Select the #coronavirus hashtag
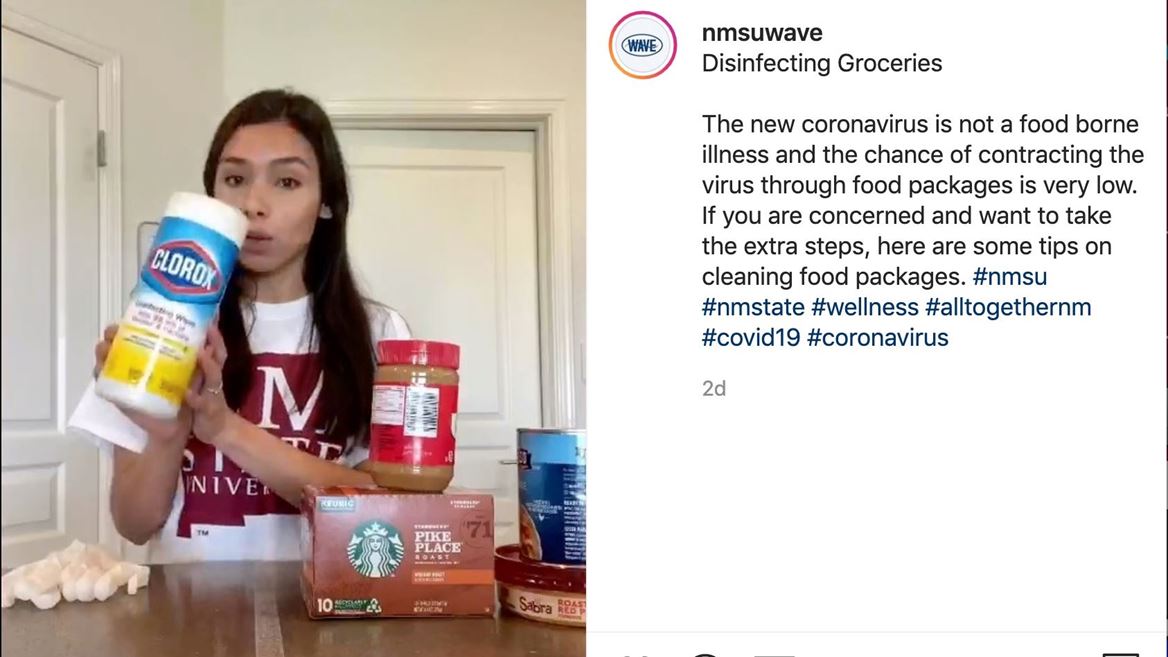This screenshot has height=657, width=1168. pos(877,337)
